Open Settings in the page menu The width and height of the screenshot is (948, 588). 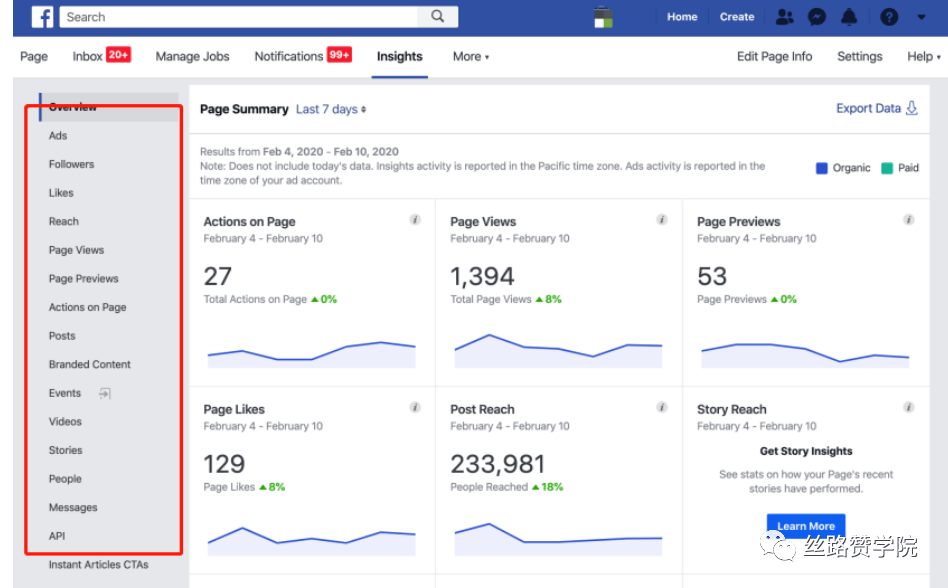point(860,56)
